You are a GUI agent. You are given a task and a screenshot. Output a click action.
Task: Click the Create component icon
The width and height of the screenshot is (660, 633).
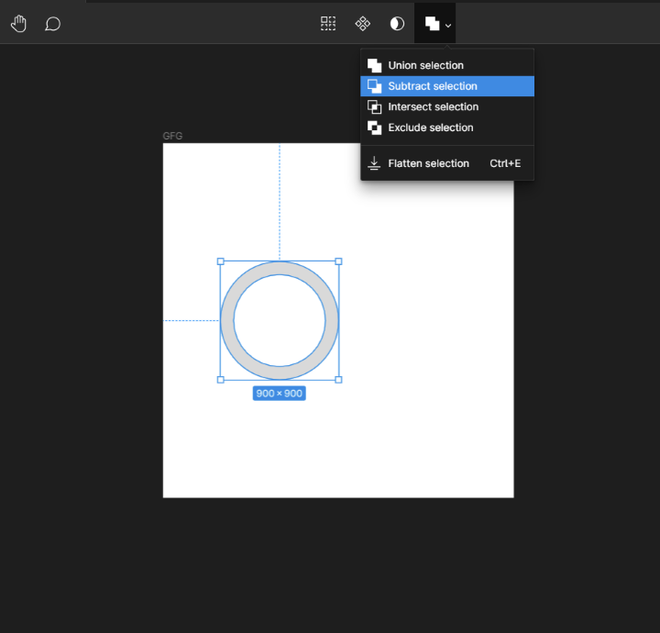point(363,23)
